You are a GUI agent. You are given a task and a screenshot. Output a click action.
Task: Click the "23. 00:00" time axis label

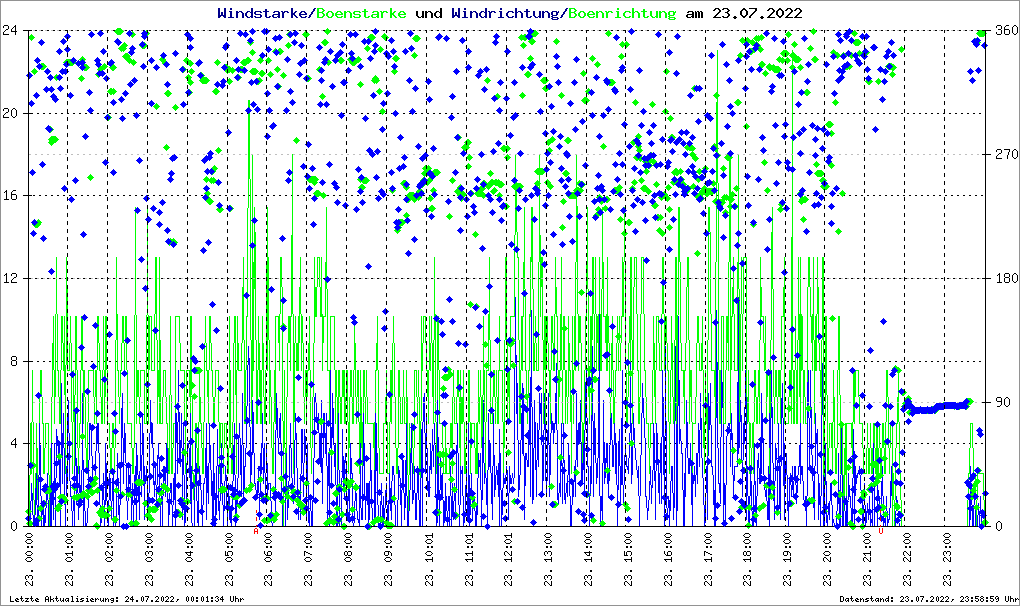pos(29,559)
